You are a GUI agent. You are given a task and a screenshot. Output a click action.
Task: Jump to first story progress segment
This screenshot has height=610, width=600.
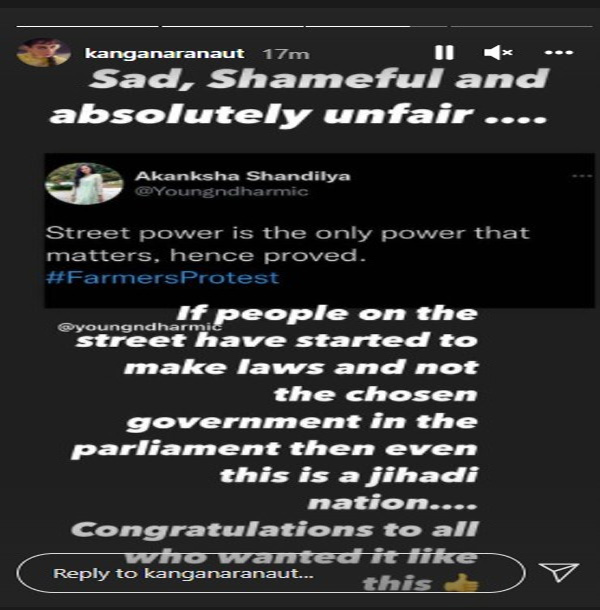pyautogui.click(x=88, y=26)
